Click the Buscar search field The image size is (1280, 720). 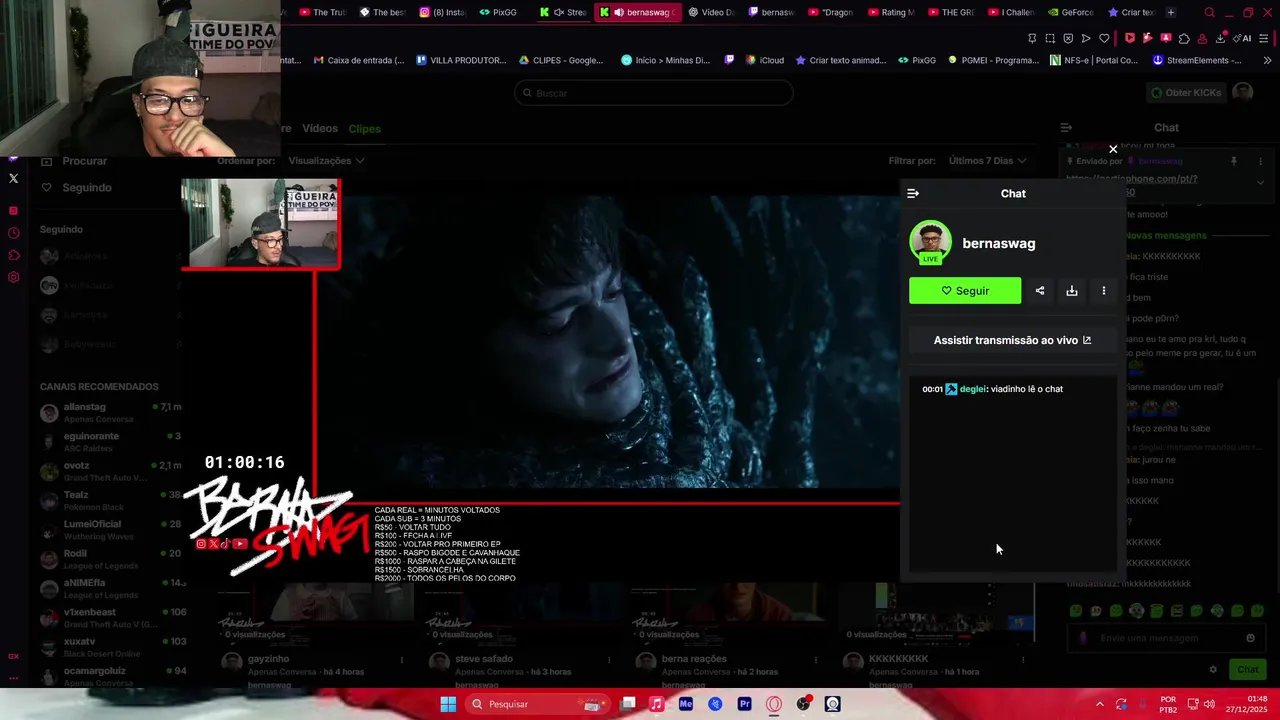click(x=654, y=93)
